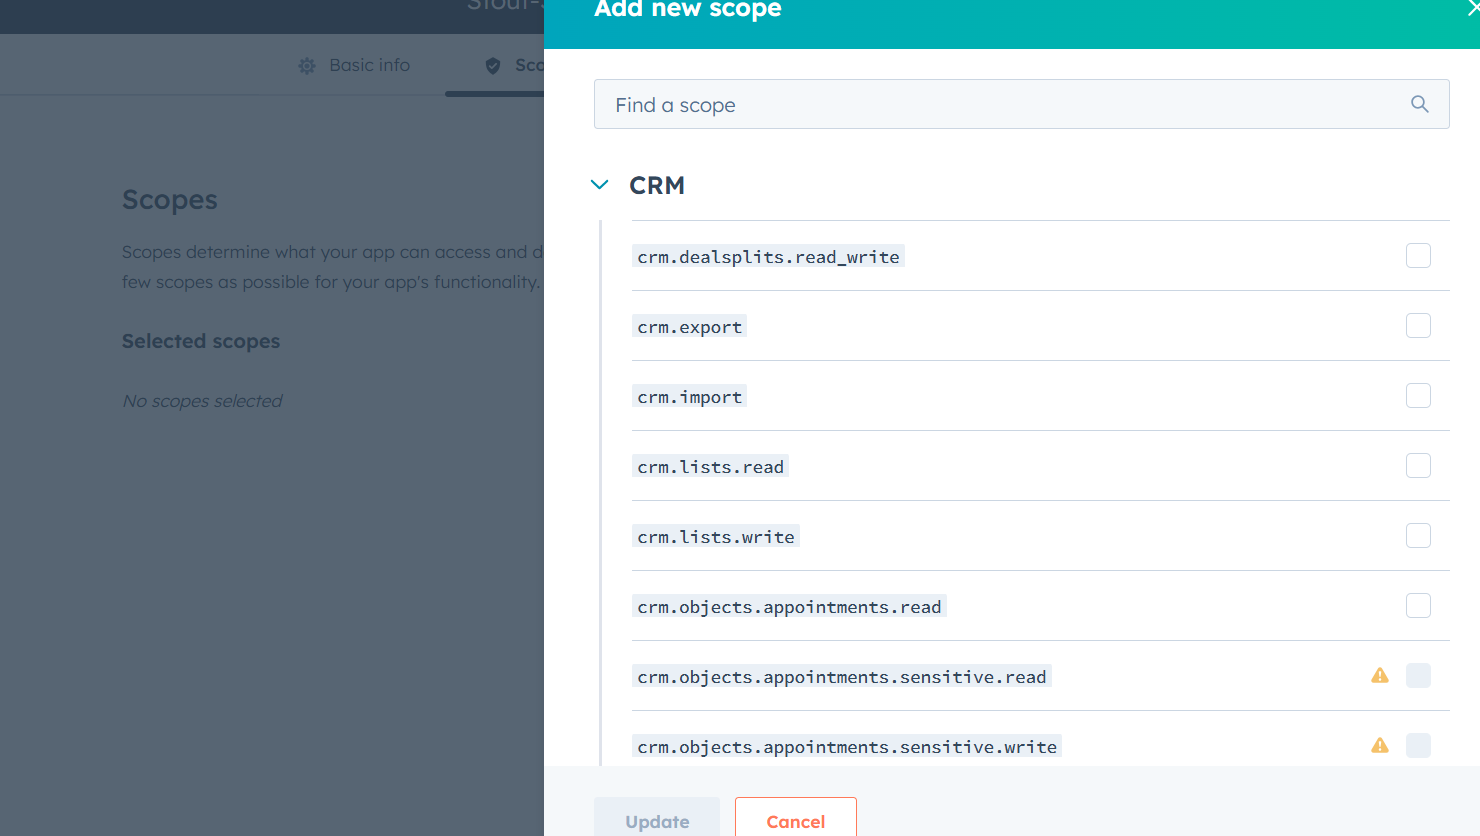1480x836 pixels.
Task: Select the crm.lists.read checkbox
Action: coord(1418,466)
